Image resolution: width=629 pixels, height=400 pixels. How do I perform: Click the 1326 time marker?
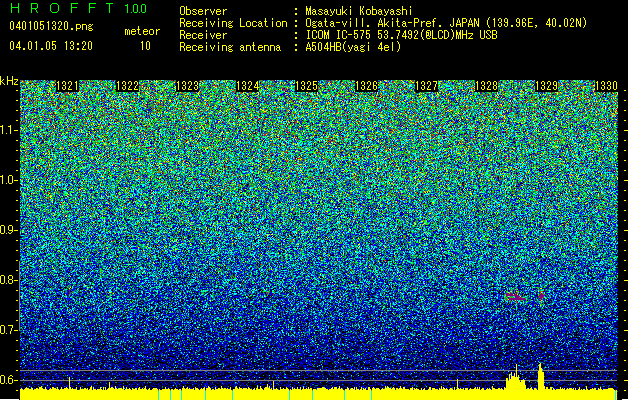pyautogui.click(x=367, y=86)
